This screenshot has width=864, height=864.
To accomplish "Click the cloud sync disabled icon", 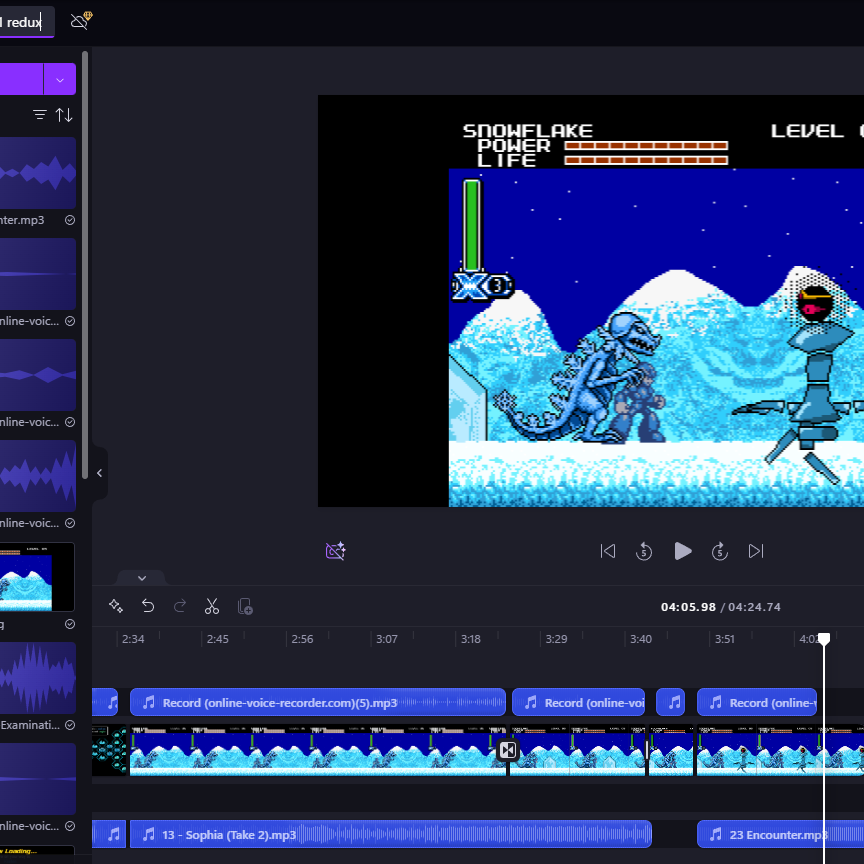I will pyautogui.click(x=81, y=21).
